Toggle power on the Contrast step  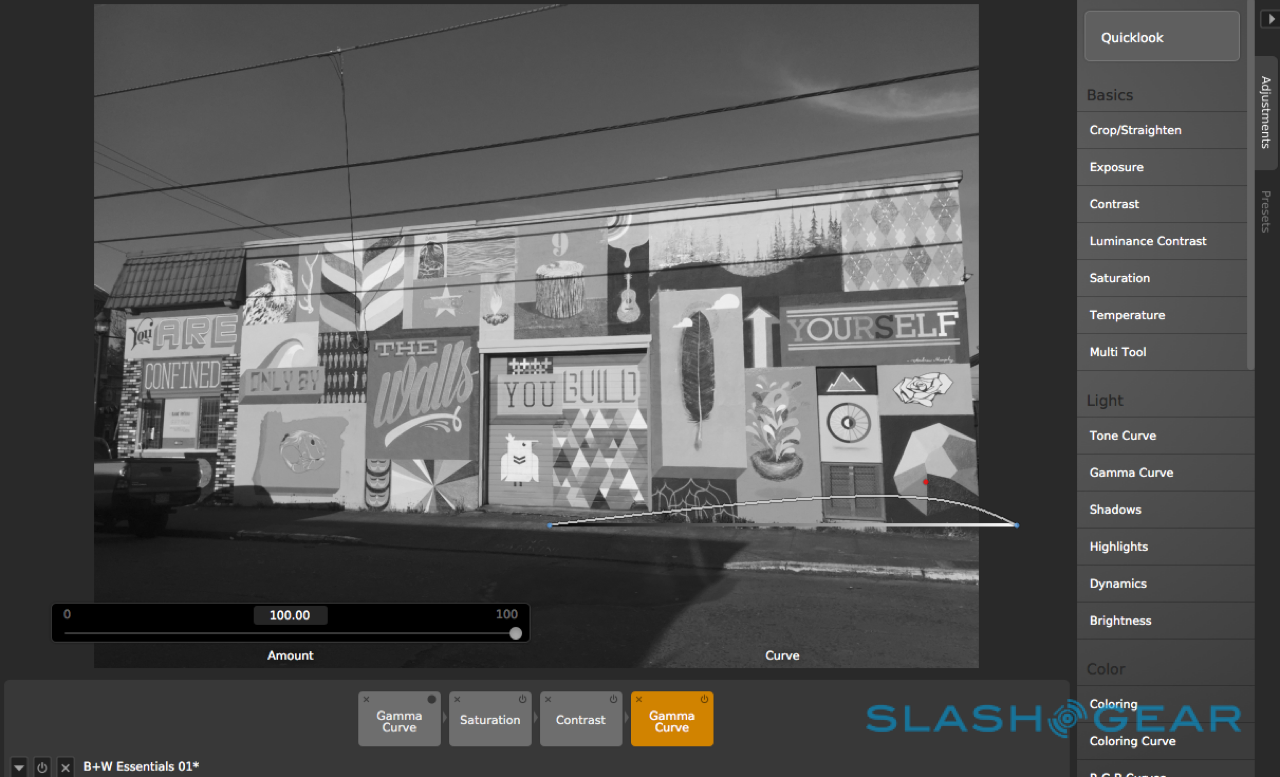pos(614,699)
